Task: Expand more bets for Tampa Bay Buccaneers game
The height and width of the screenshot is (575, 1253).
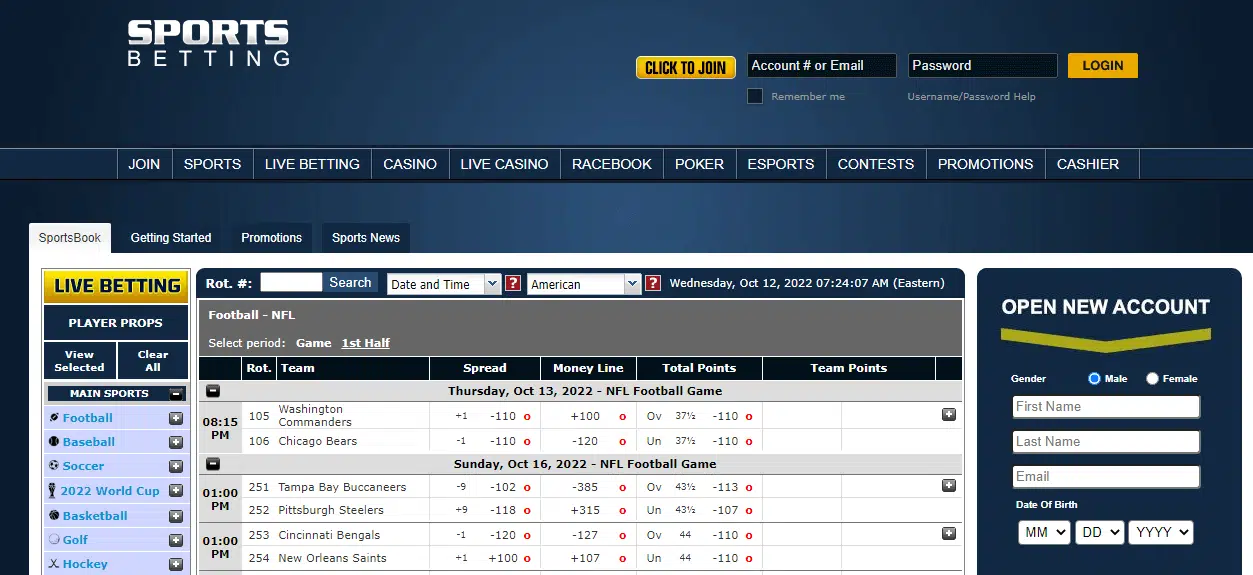Action: tap(949, 486)
